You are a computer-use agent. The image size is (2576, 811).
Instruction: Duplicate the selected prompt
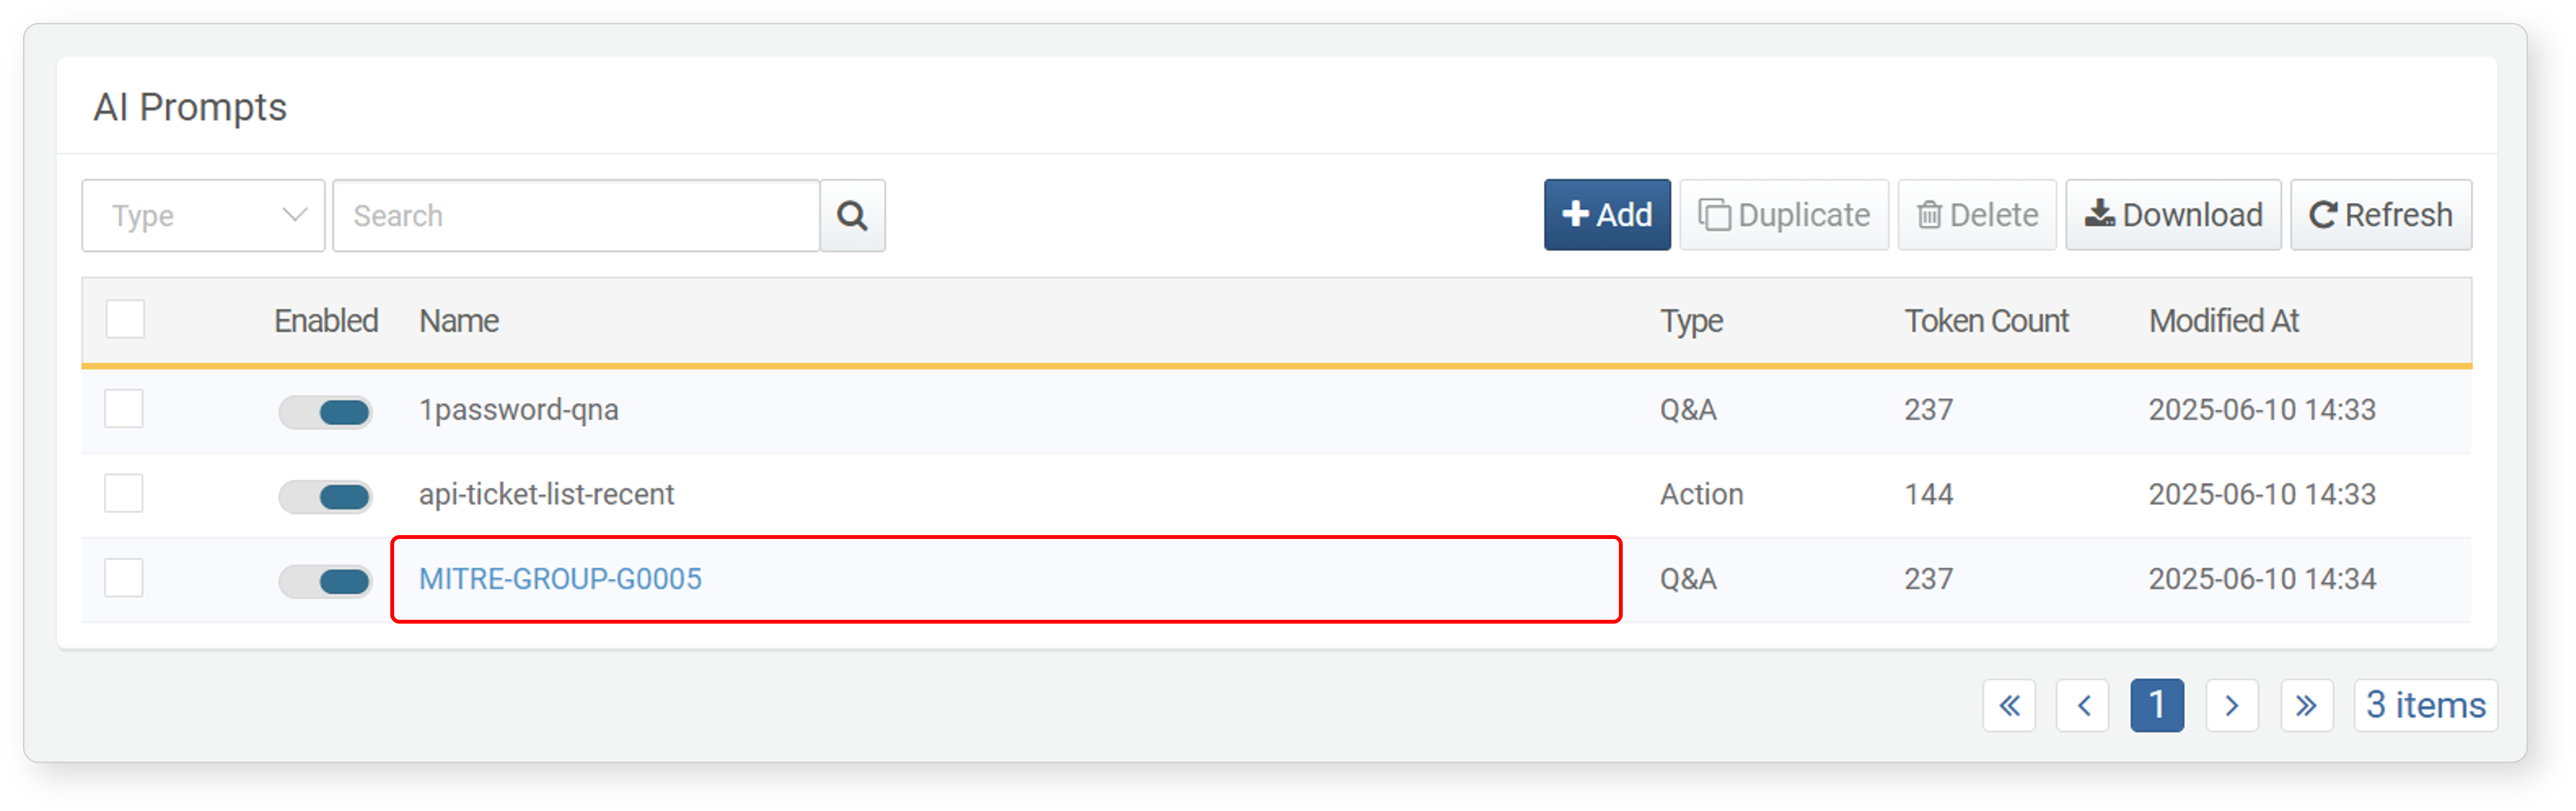pos(1784,215)
